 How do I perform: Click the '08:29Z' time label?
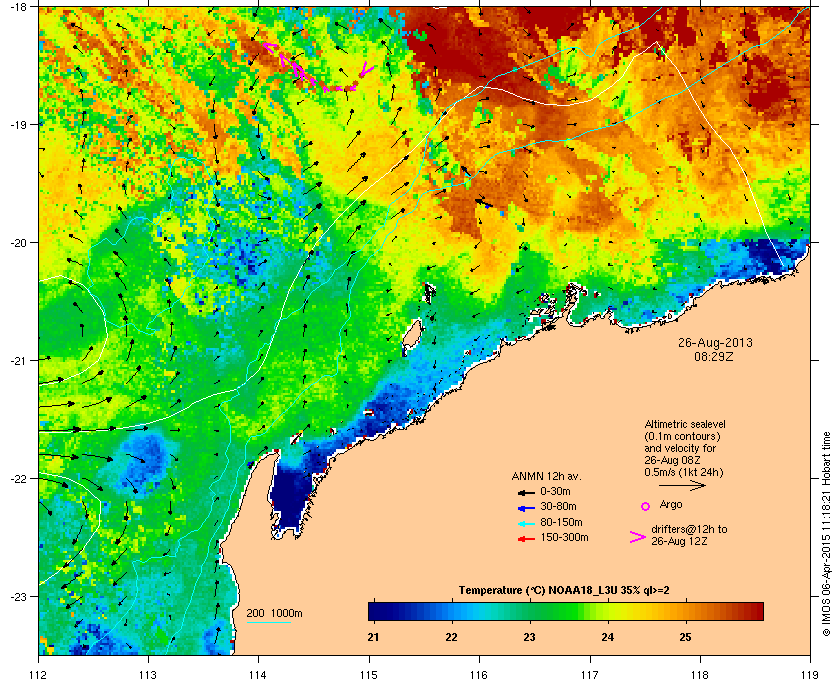click(714, 356)
